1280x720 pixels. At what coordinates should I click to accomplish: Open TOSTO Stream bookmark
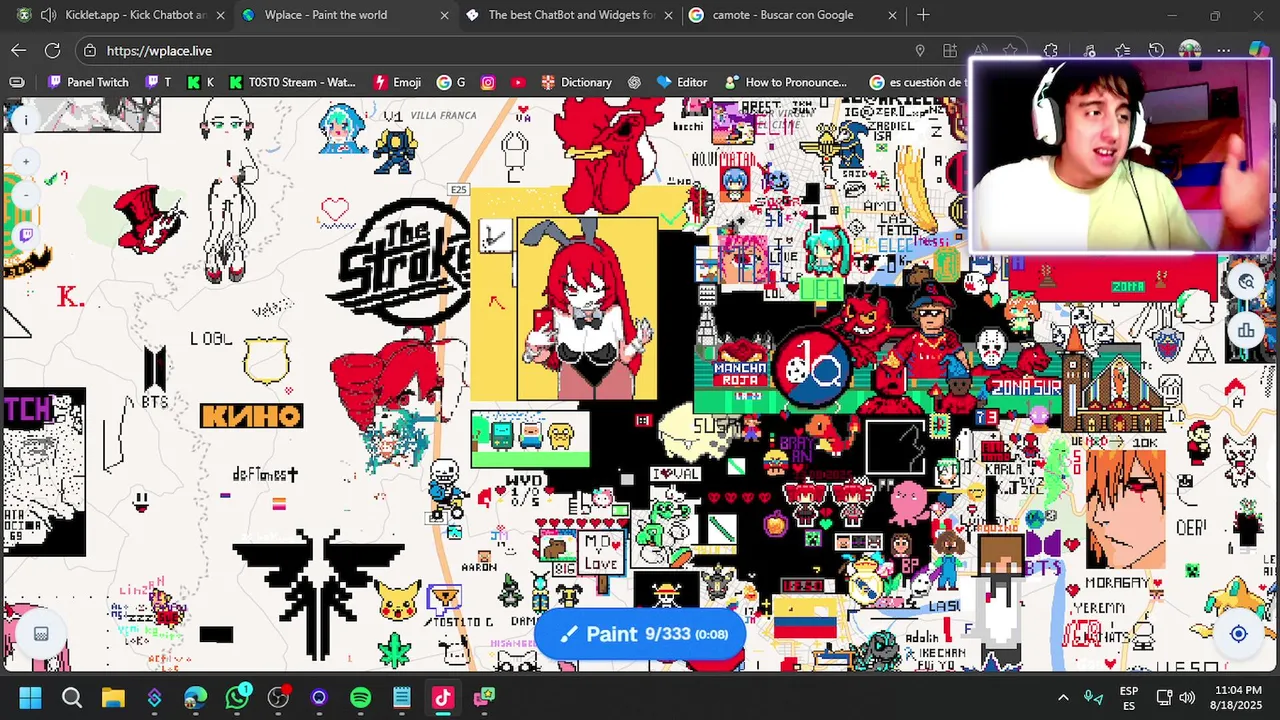click(x=292, y=82)
